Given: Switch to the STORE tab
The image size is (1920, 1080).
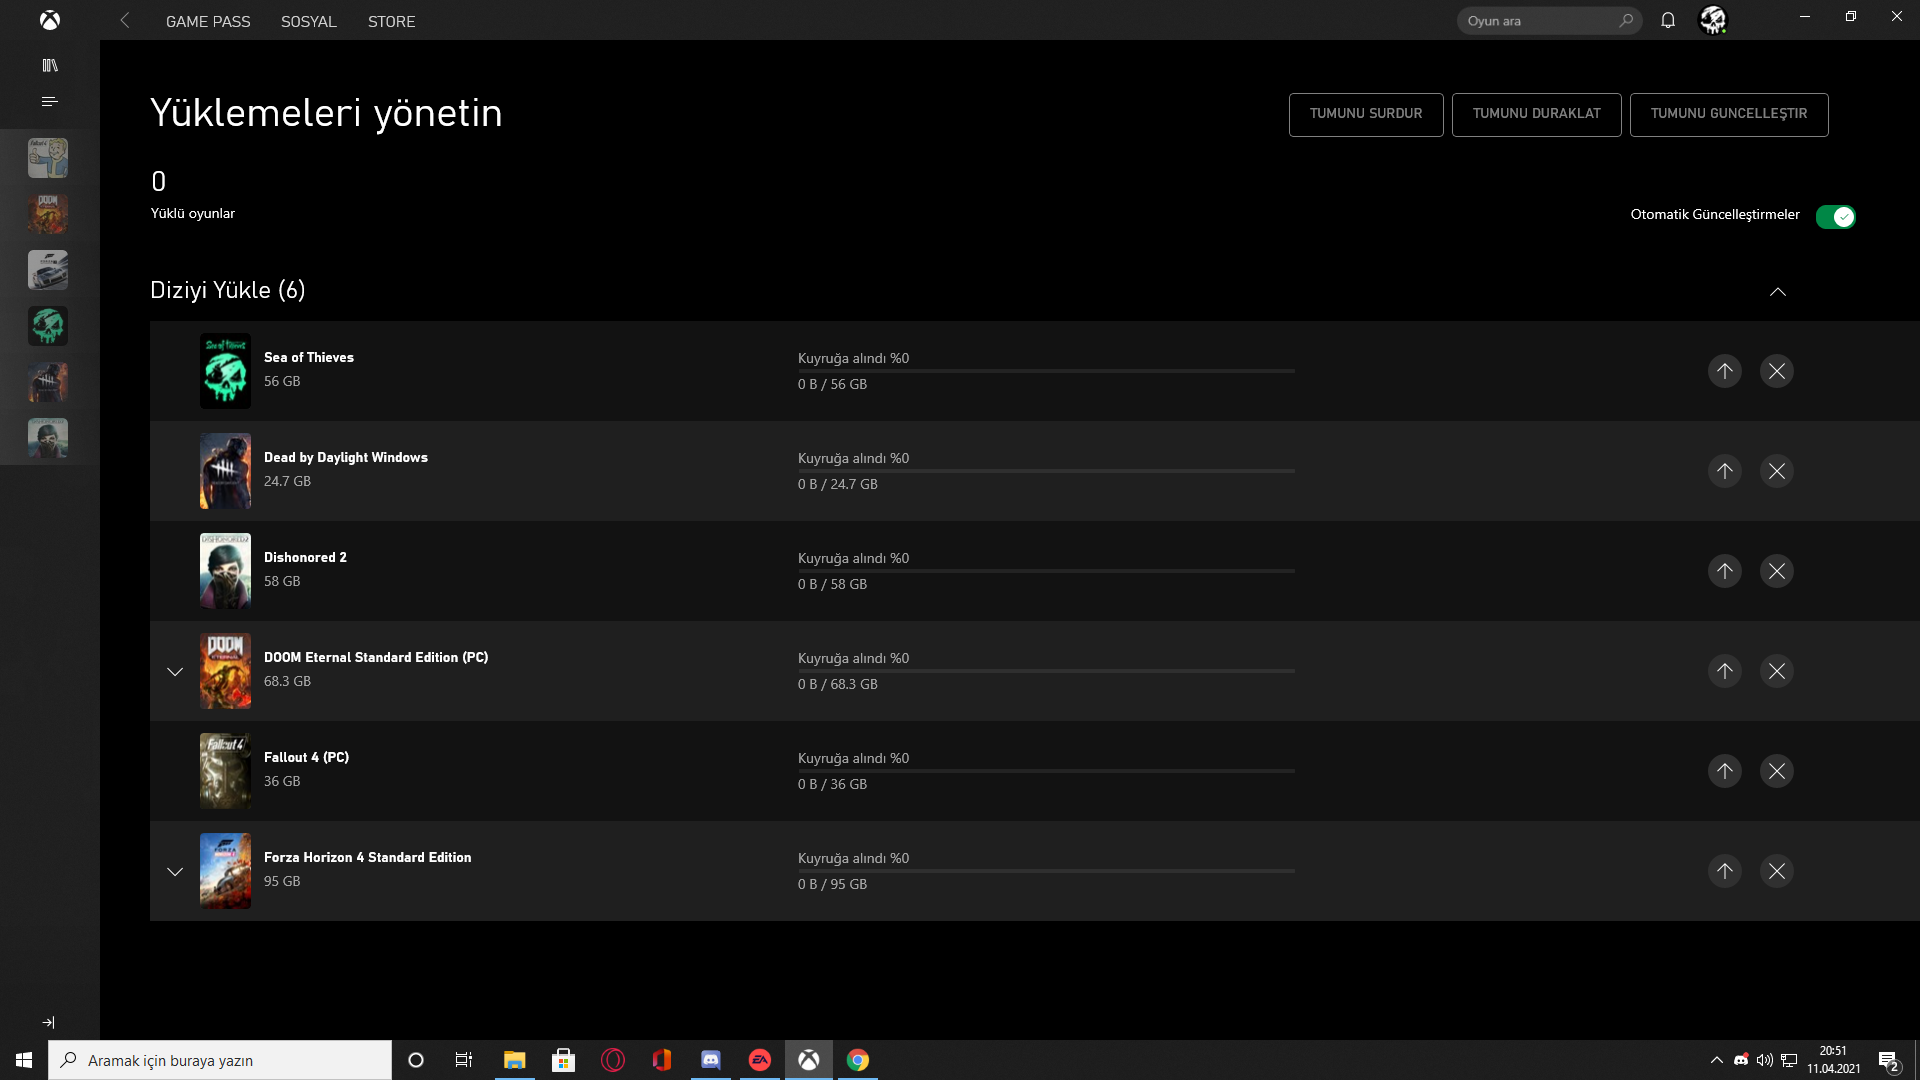Looking at the screenshot, I should click(391, 21).
